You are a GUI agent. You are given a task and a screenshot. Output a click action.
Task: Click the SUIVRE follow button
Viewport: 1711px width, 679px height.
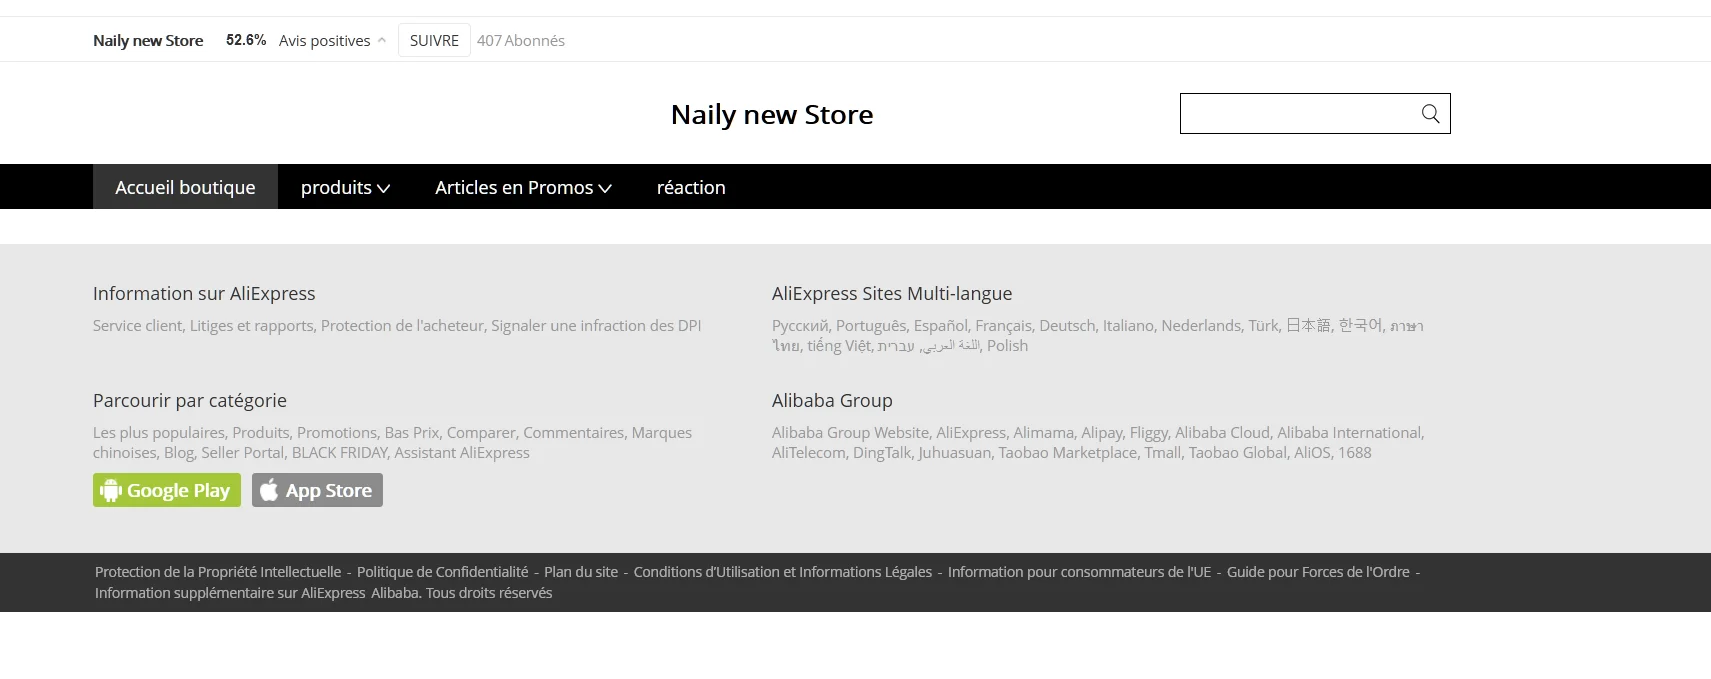coord(434,40)
